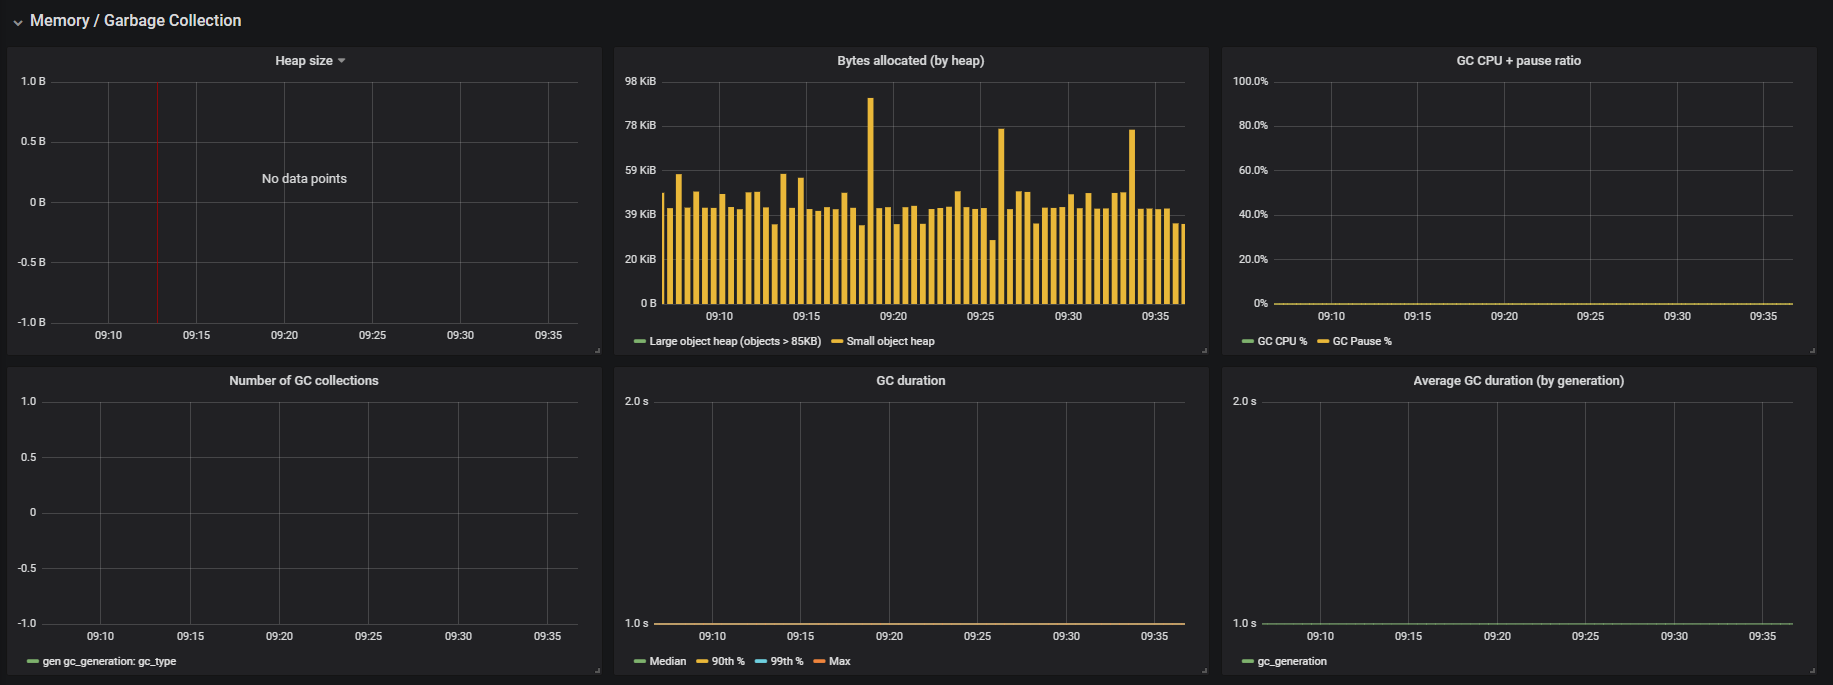
Task: Open the Number of GC collections panel title
Action: (303, 381)
